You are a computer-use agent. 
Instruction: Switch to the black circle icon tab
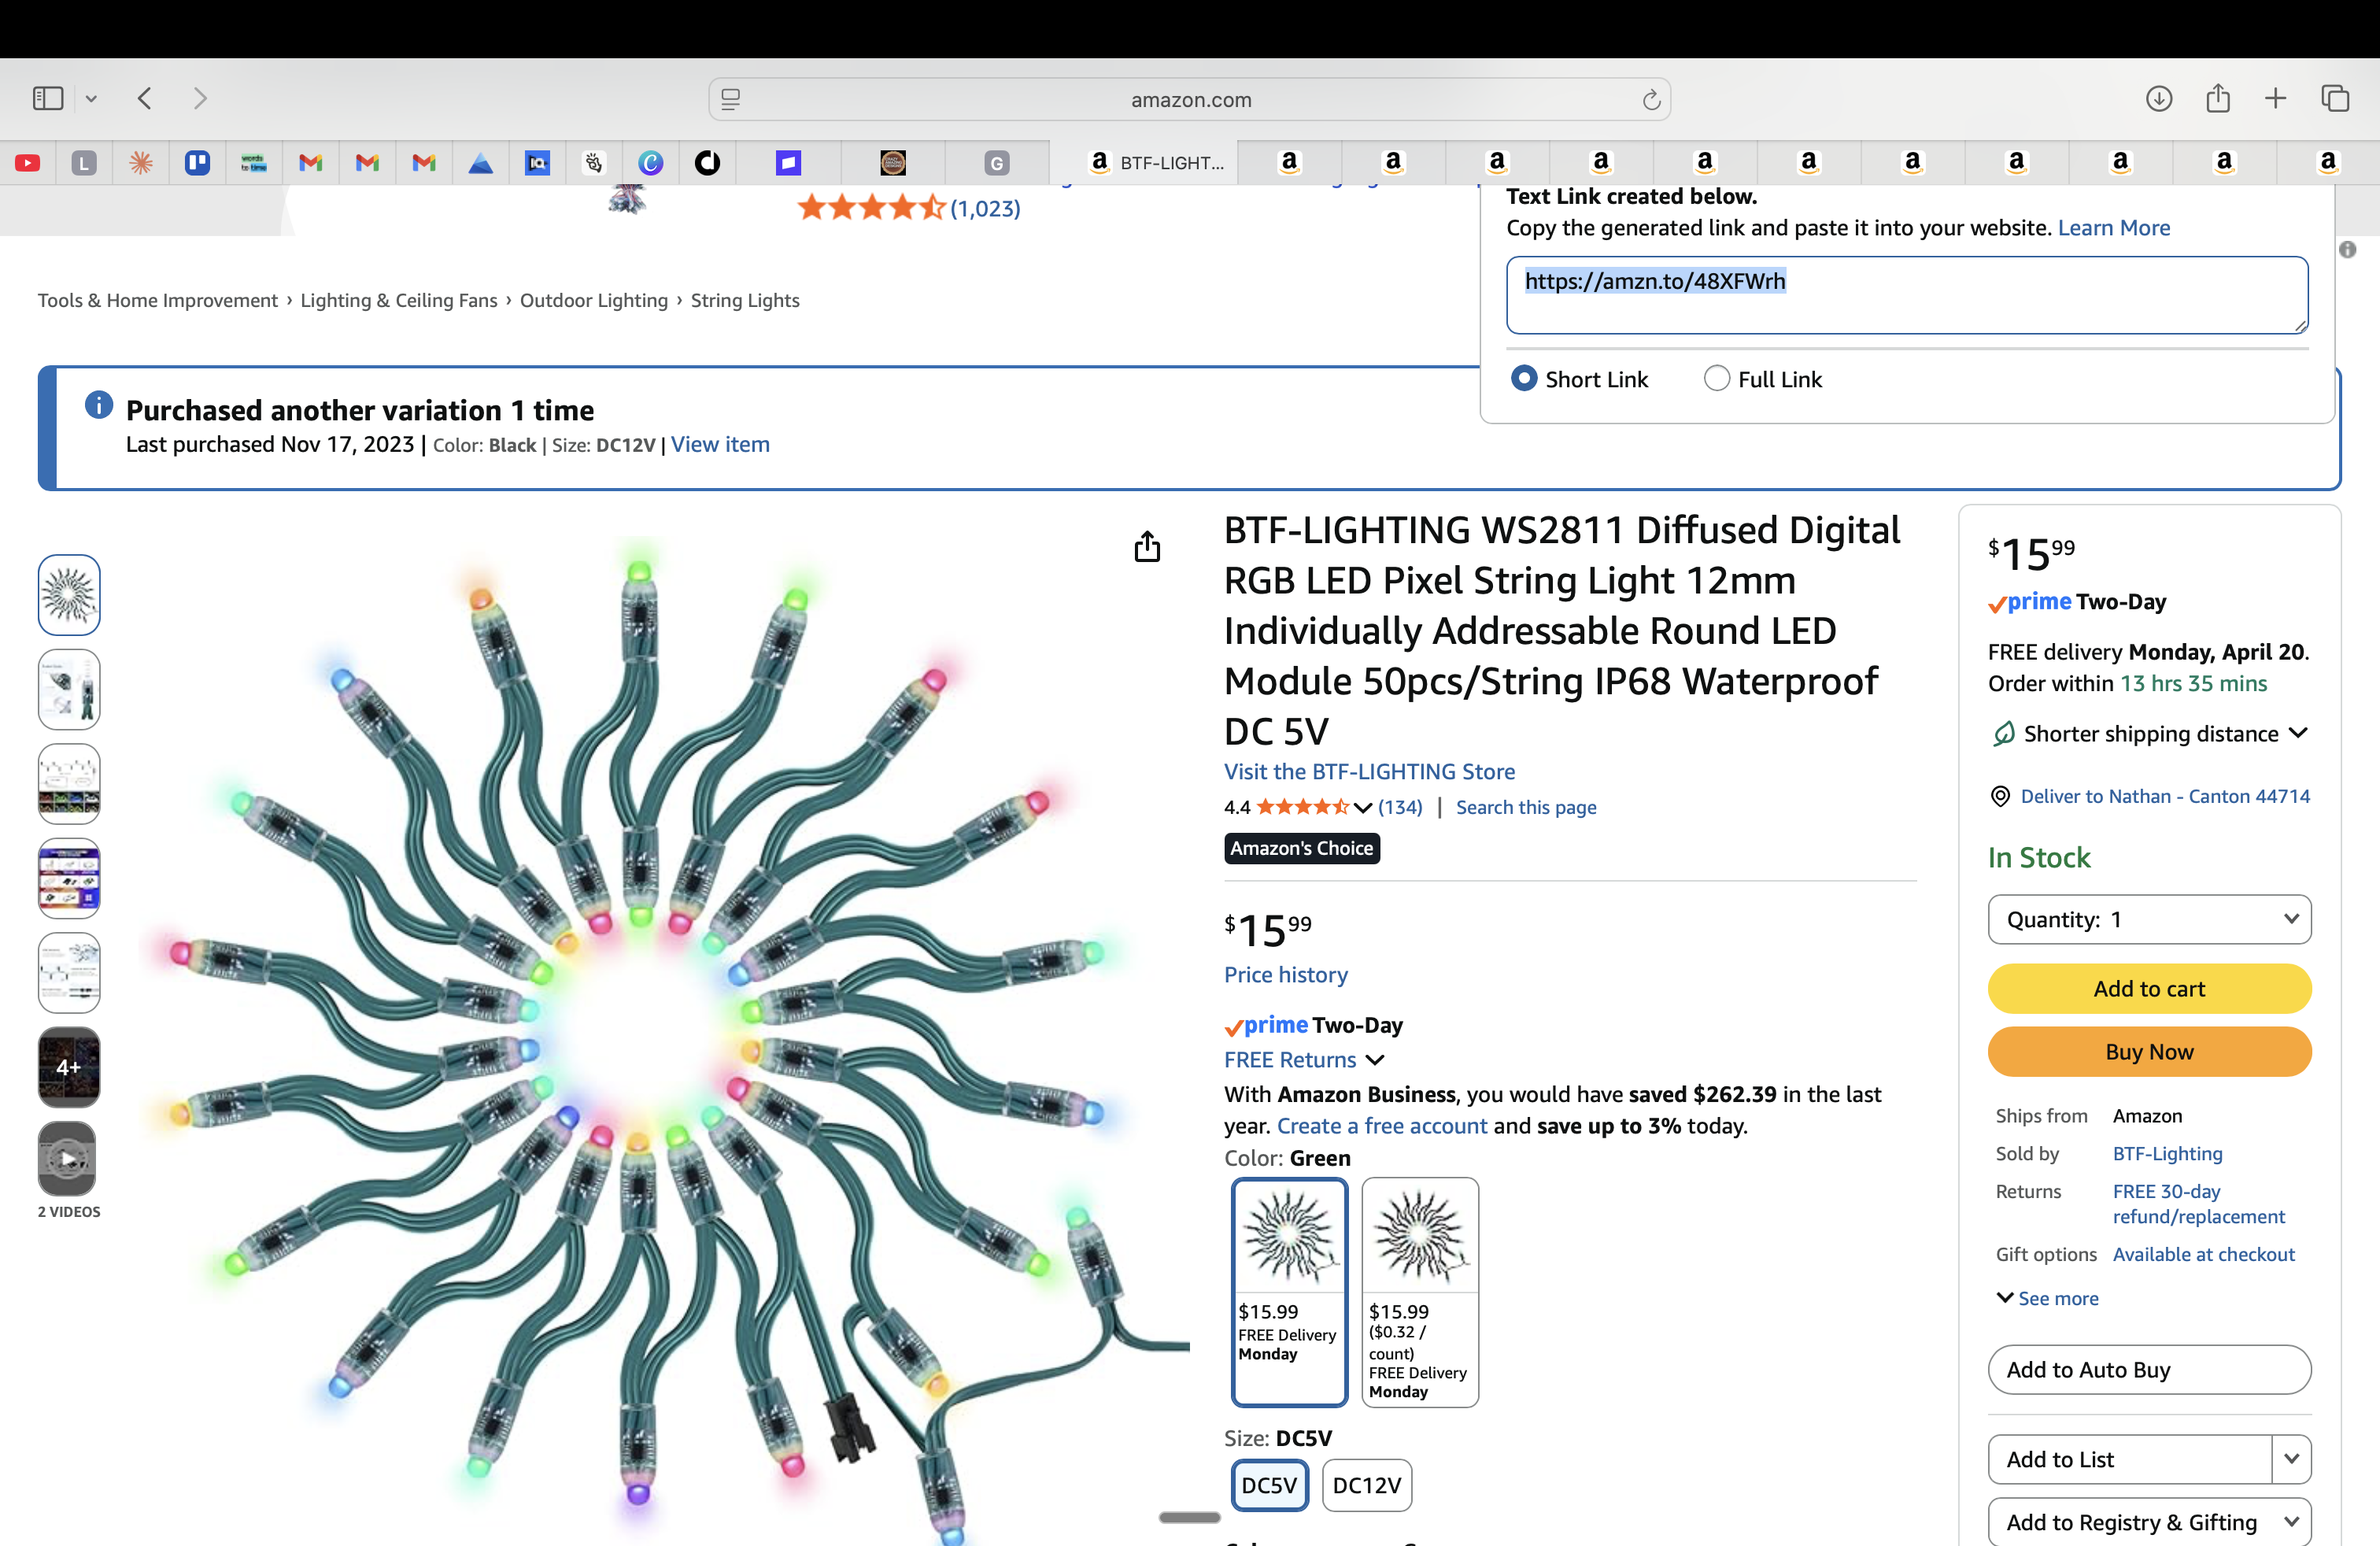coord(707,162)
